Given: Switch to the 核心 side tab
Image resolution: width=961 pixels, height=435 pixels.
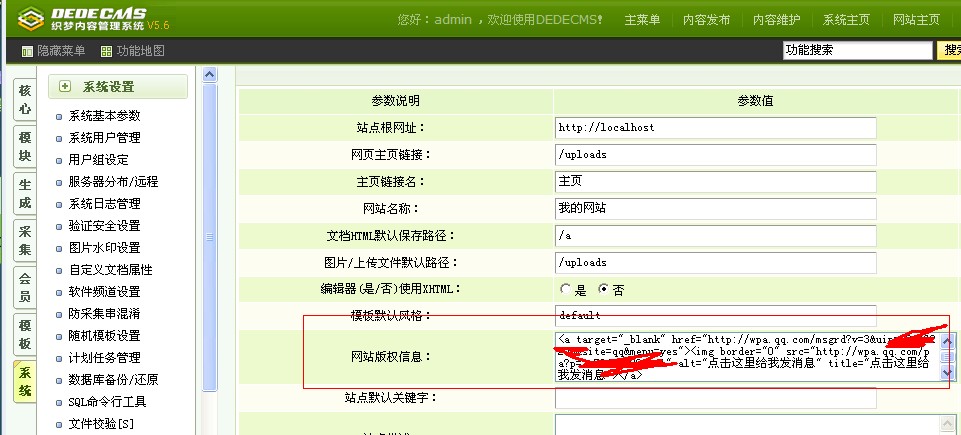Looking at the screenshot, I should tap(25, 100).
